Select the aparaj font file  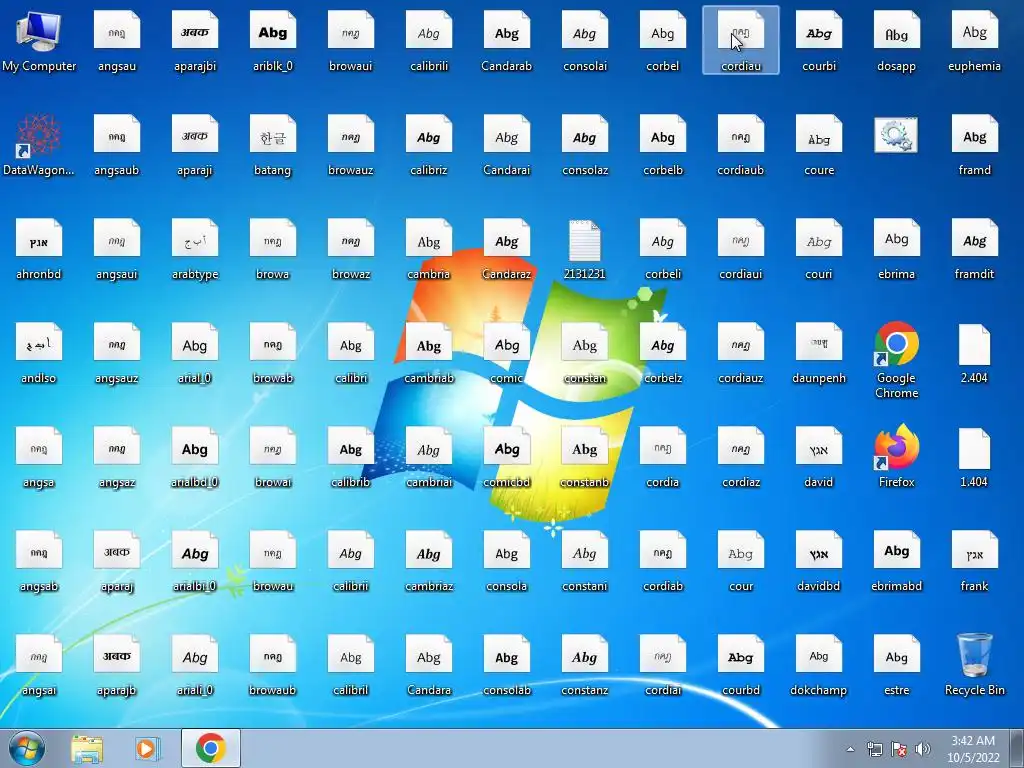coord(116,560)
